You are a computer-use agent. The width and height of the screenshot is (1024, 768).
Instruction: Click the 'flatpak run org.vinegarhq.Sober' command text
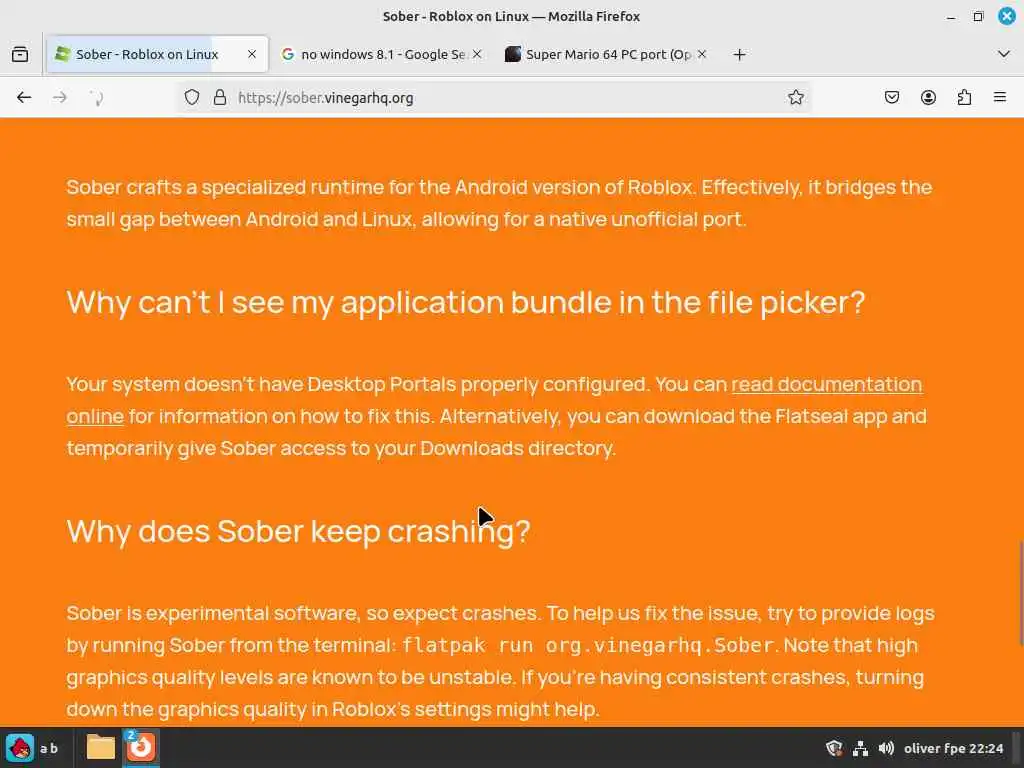[x=588, y=646]
